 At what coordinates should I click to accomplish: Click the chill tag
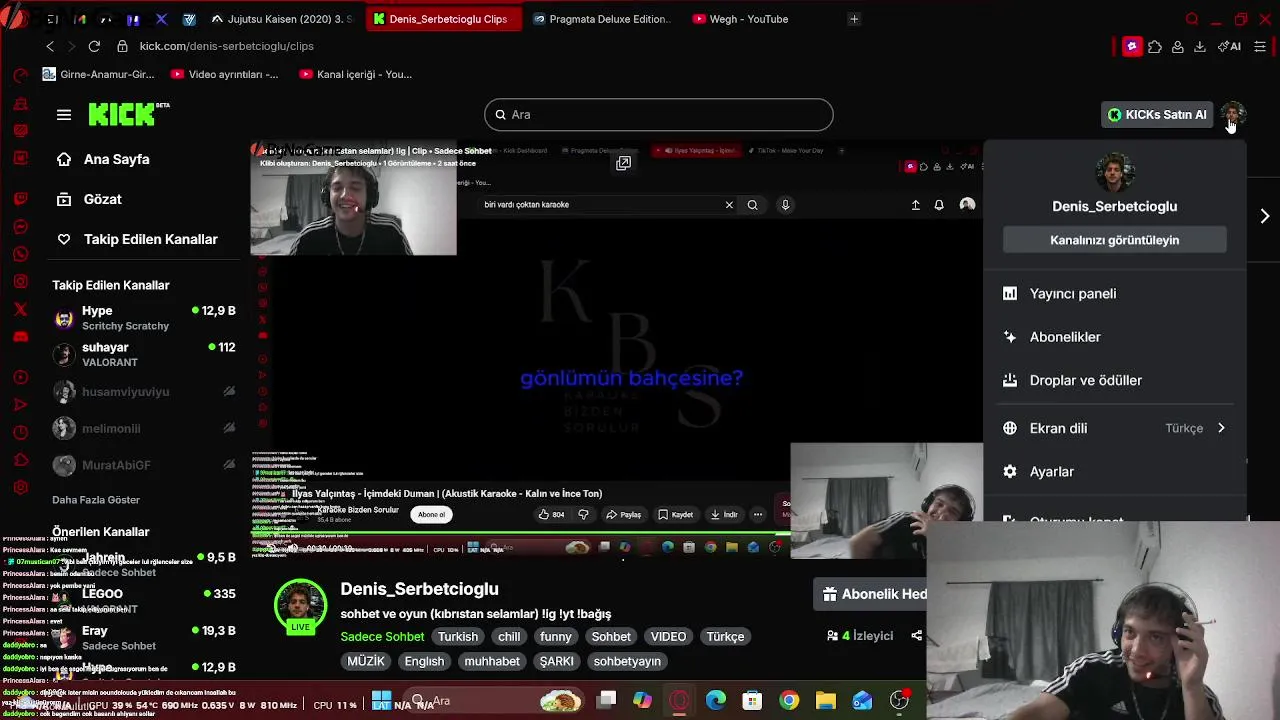[x=509, y=636]
